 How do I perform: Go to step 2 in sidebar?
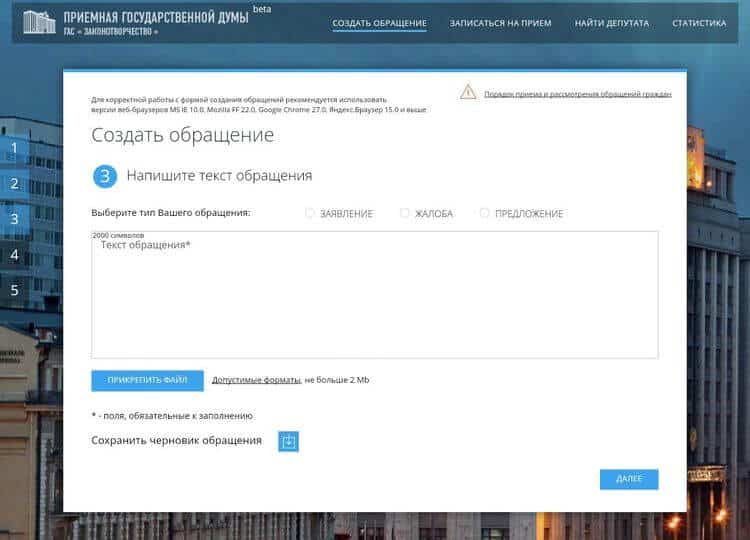14,184
